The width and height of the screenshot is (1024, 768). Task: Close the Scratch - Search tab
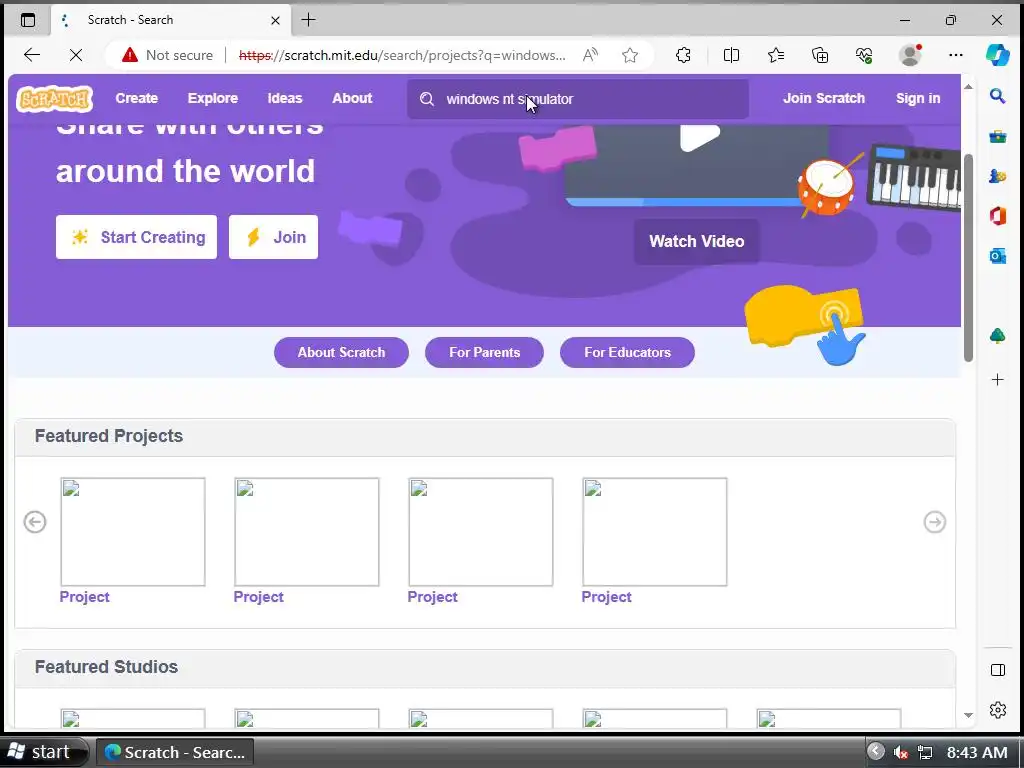tap(276, 20)
